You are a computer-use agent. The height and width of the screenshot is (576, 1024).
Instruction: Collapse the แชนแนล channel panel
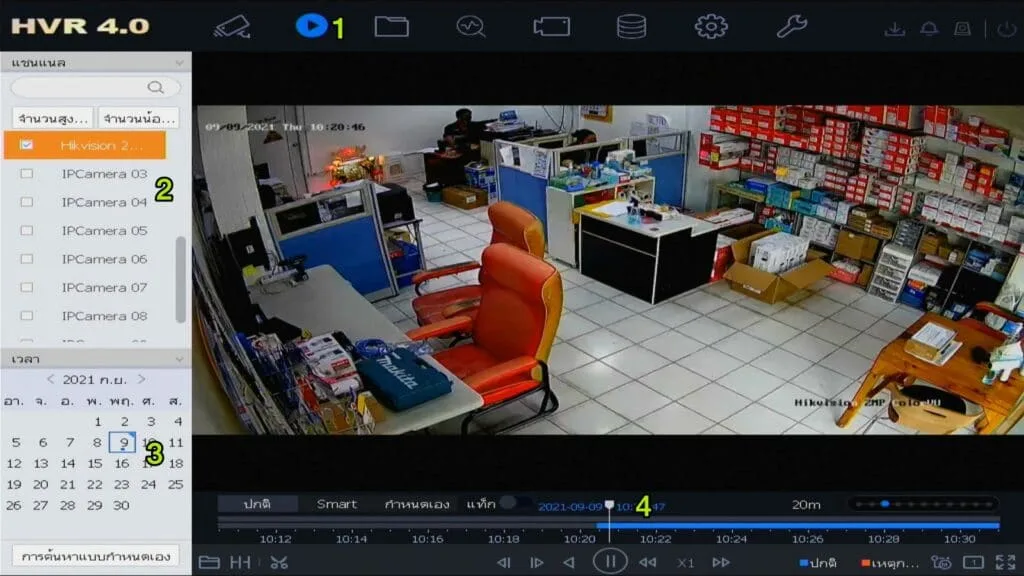tap(179, 63)
